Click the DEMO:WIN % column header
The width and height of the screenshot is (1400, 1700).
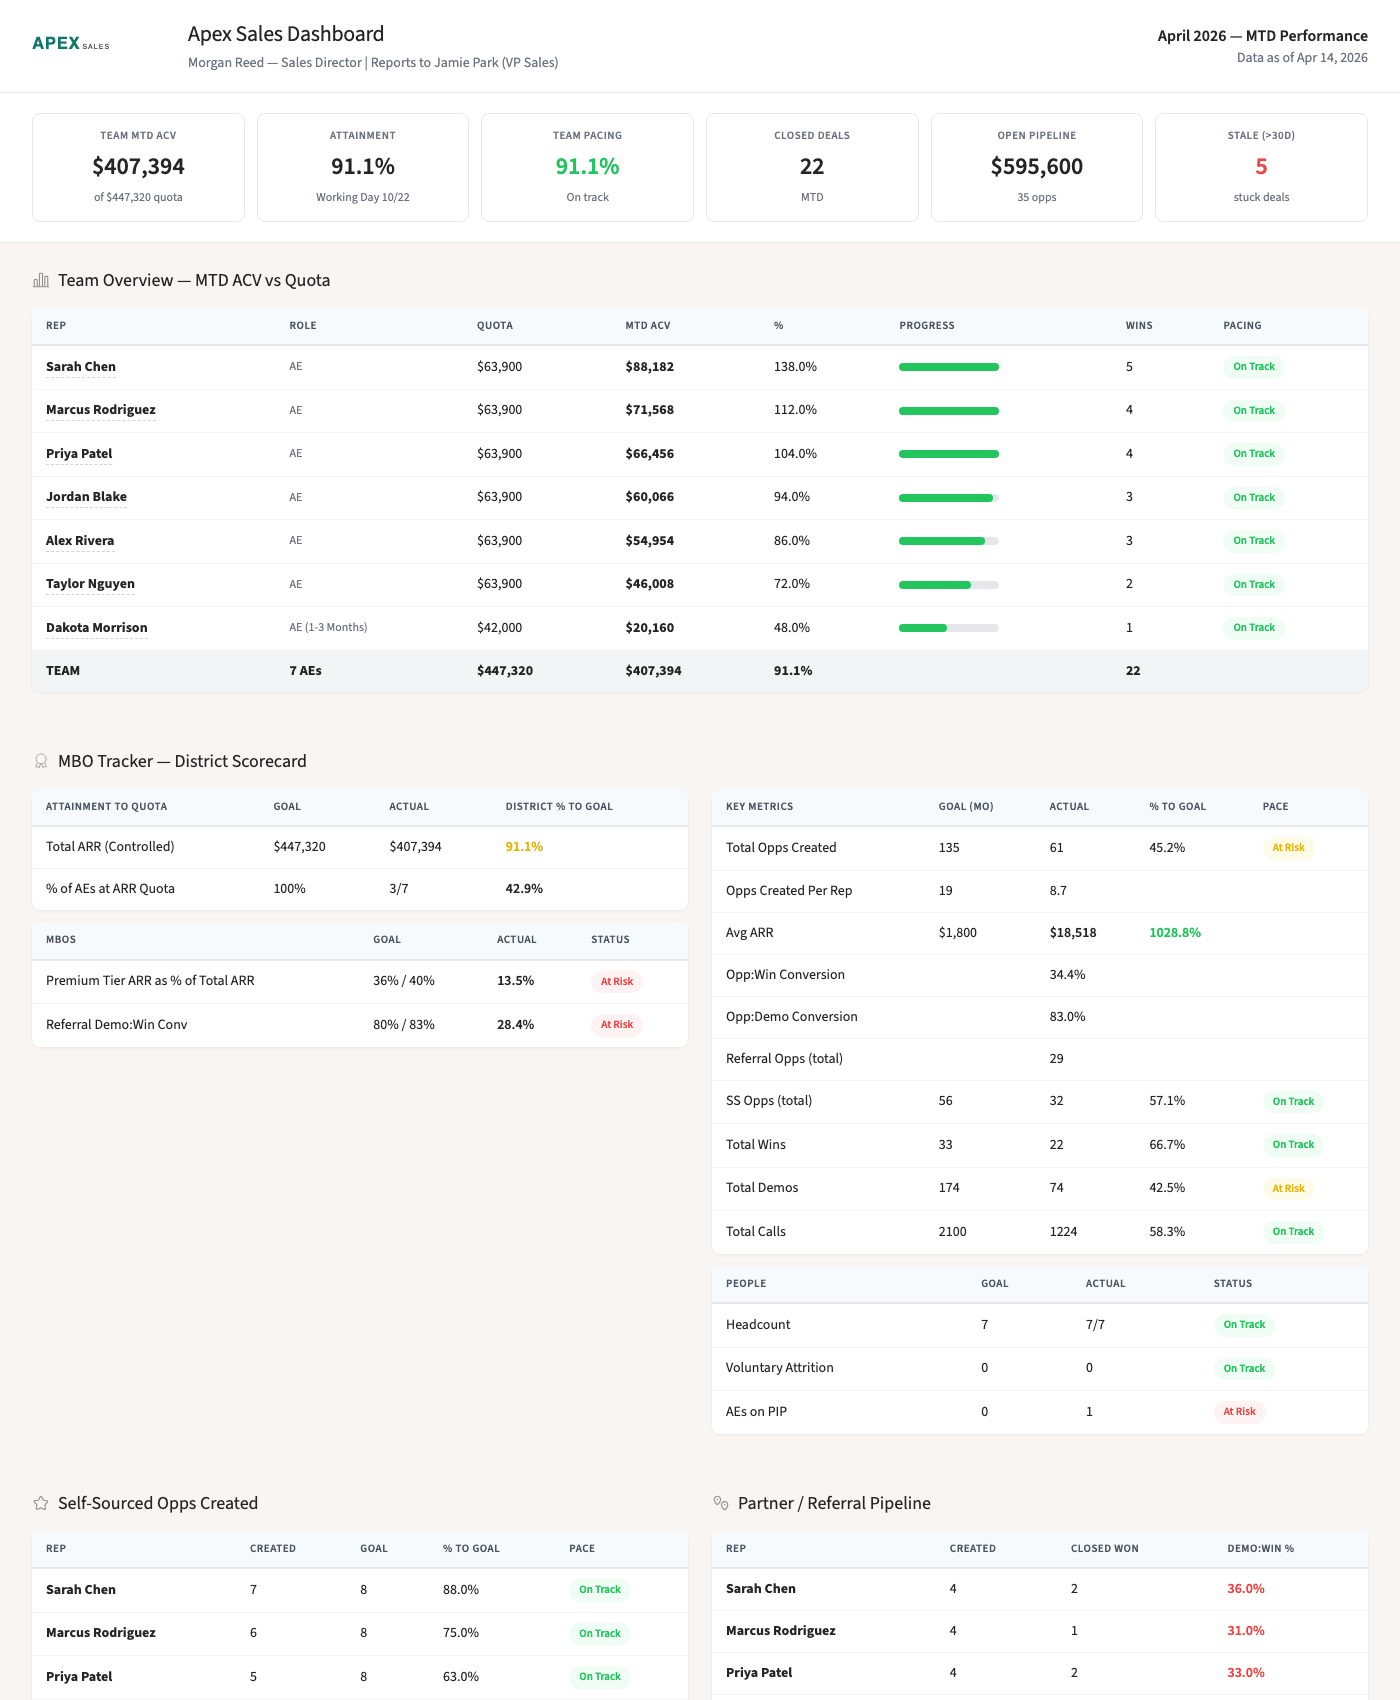click(x=1260, y=1549)
